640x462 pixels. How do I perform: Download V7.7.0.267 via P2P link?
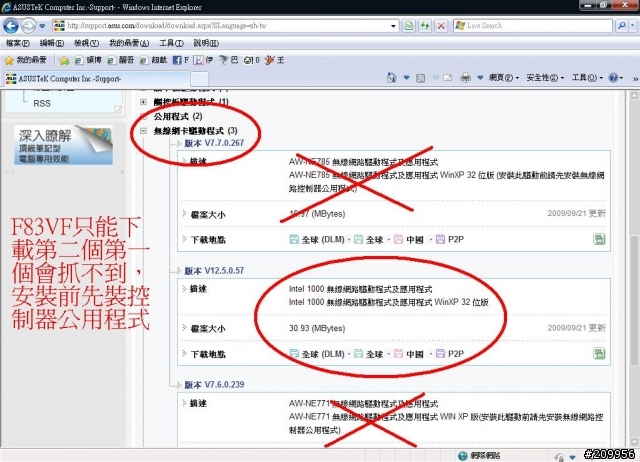(450, 240)
